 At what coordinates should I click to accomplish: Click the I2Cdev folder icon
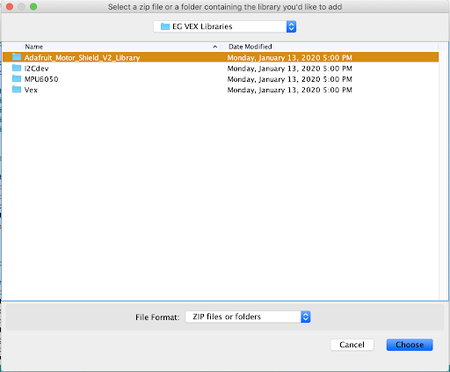pos(16,68)
